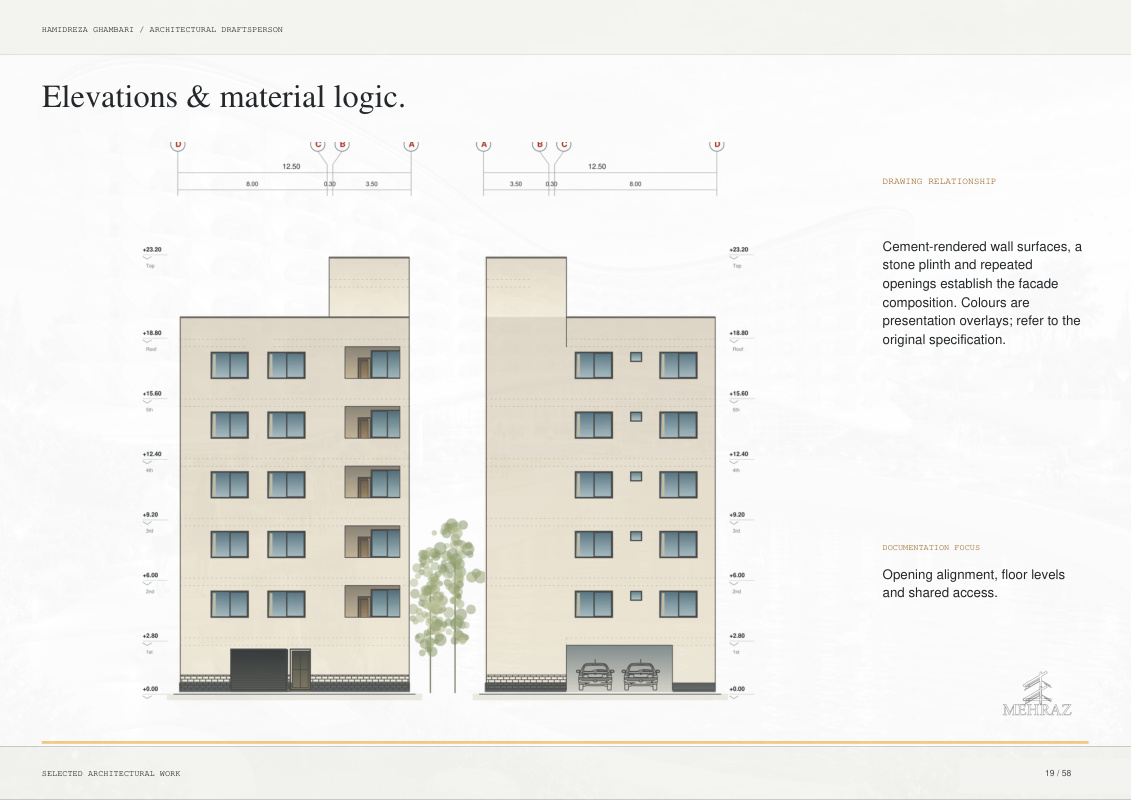
Task: Select the heading "Elevations & material logic."
Action: coord(224,97)
